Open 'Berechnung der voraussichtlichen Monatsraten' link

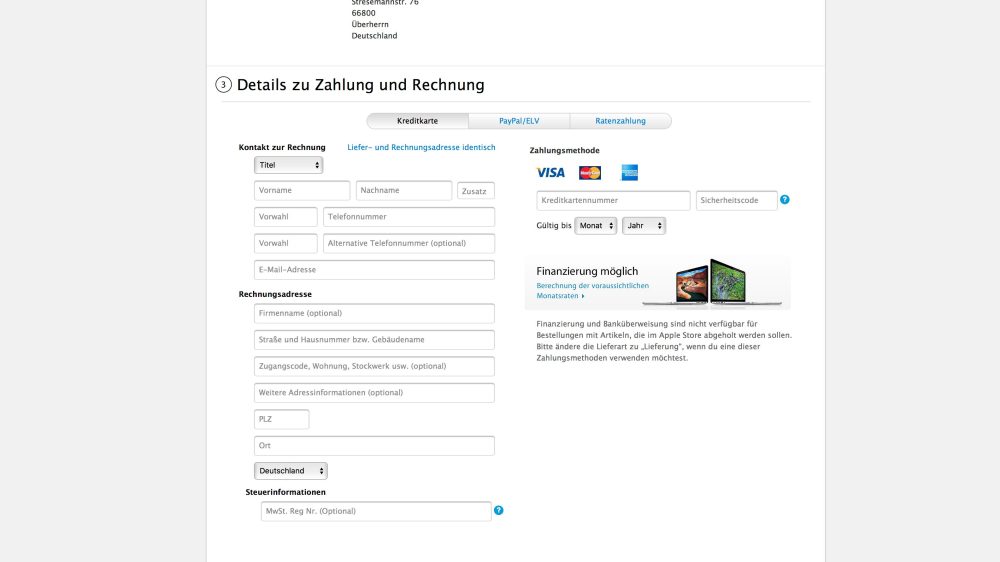592,291
